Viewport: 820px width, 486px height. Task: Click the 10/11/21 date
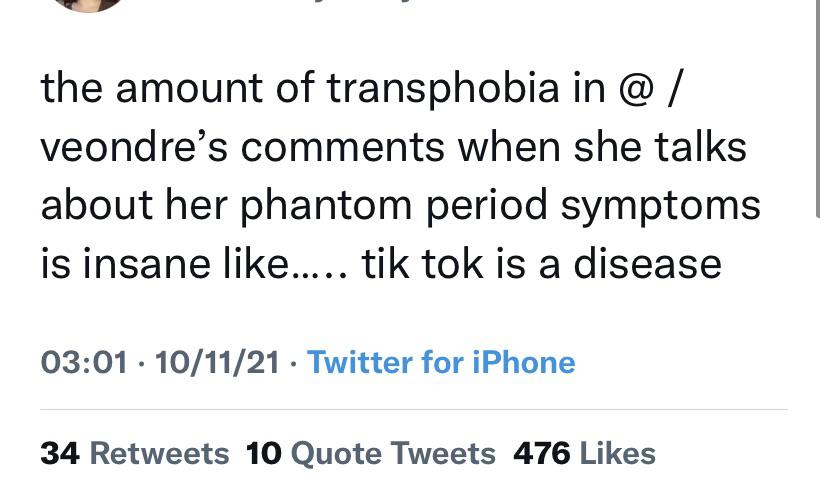click(215, 362)
